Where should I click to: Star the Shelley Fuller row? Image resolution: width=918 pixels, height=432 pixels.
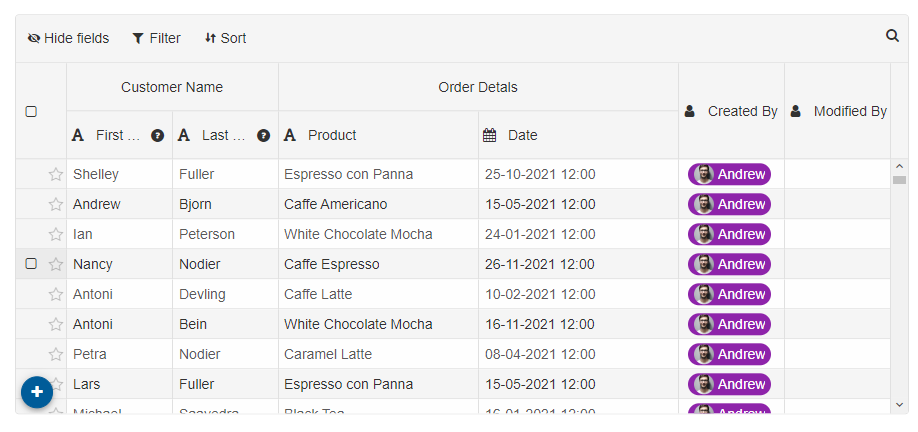pyautogui.click(x=56, y=174)
